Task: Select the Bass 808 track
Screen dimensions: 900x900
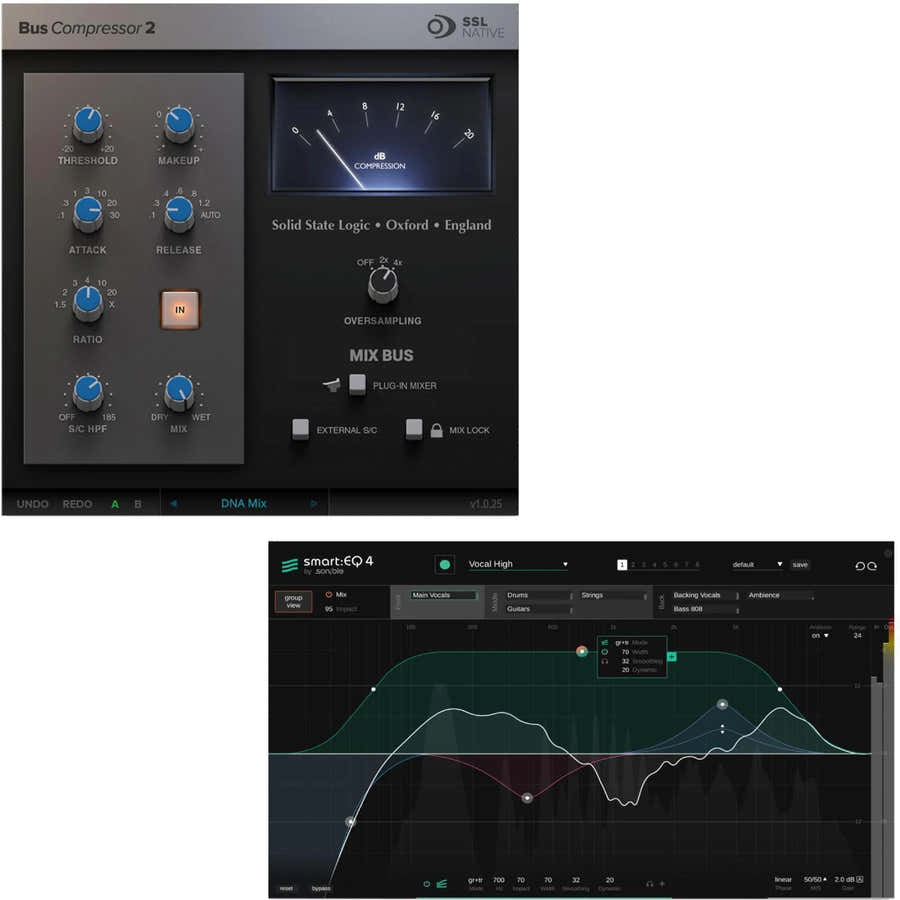Action: (705, 609)
